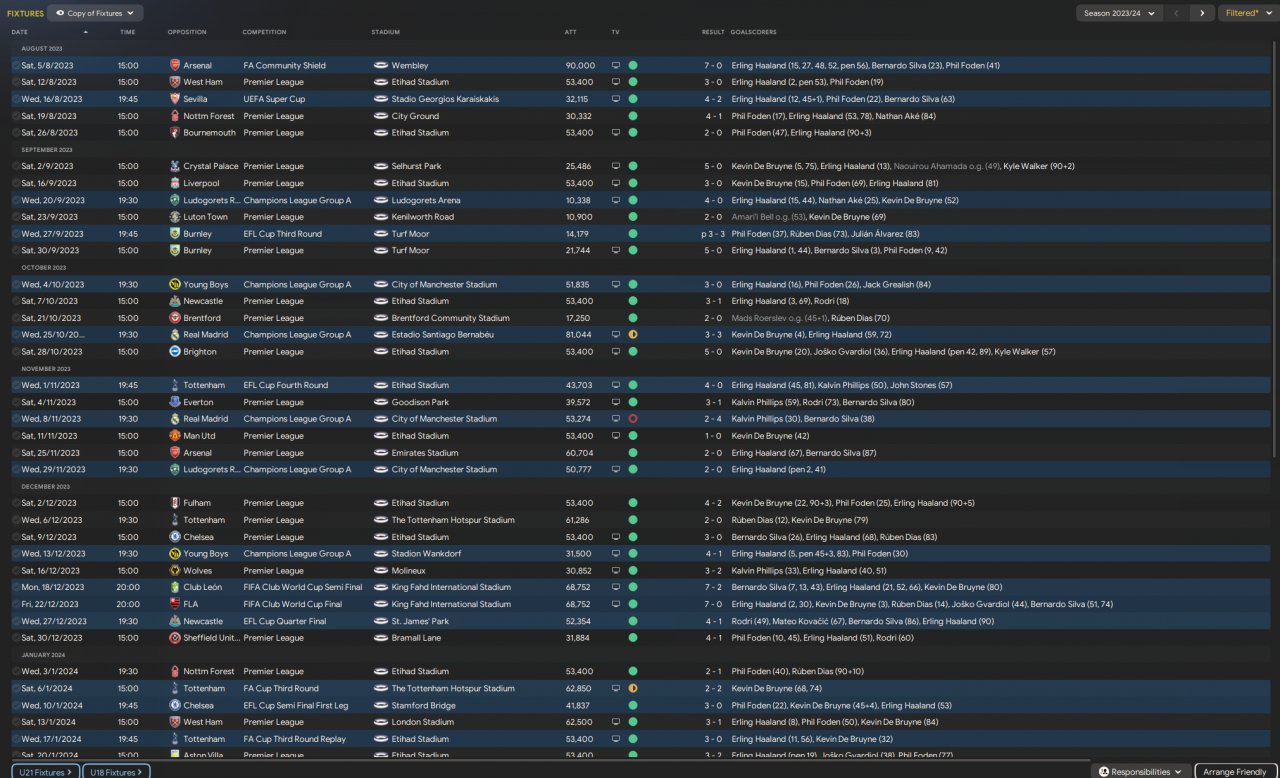The height and width of the screenshot is (778, 1280).
Task: Tick the selector circle for Wed, 4/10/2023
Action: [16, 284]
